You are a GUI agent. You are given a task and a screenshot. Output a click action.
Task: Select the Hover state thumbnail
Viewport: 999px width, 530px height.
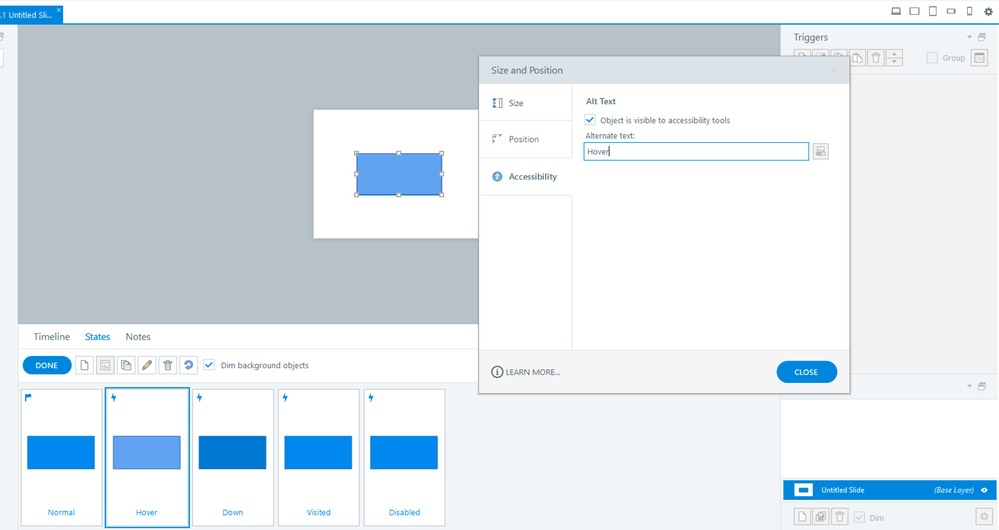(x=147, y=457)
